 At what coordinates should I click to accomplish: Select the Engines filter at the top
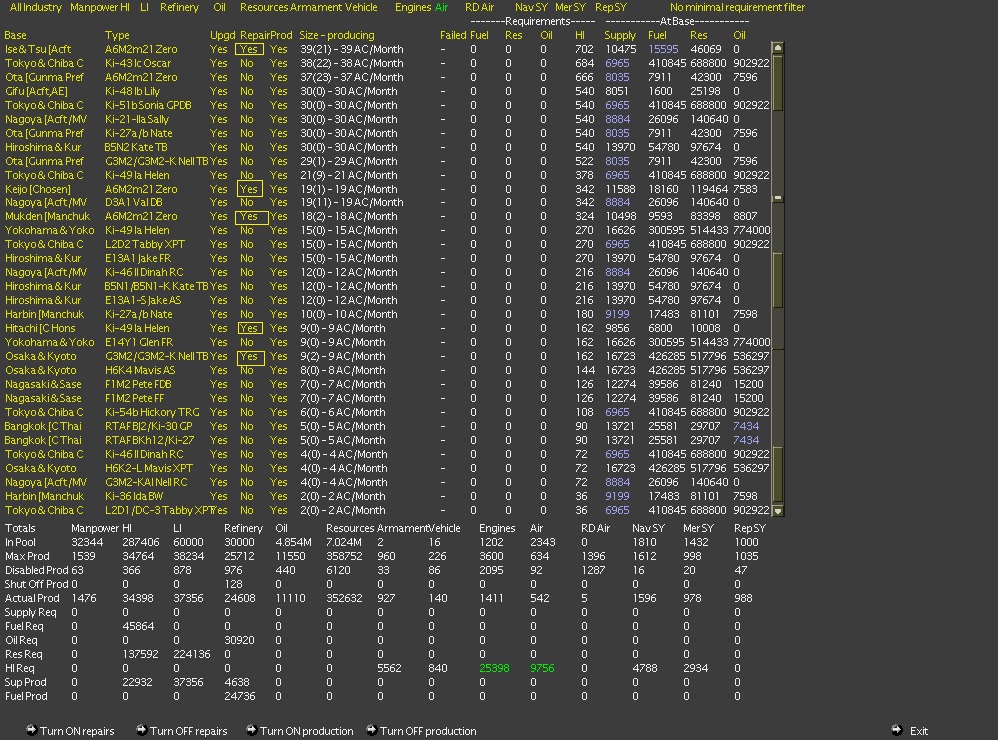(413, 8)
